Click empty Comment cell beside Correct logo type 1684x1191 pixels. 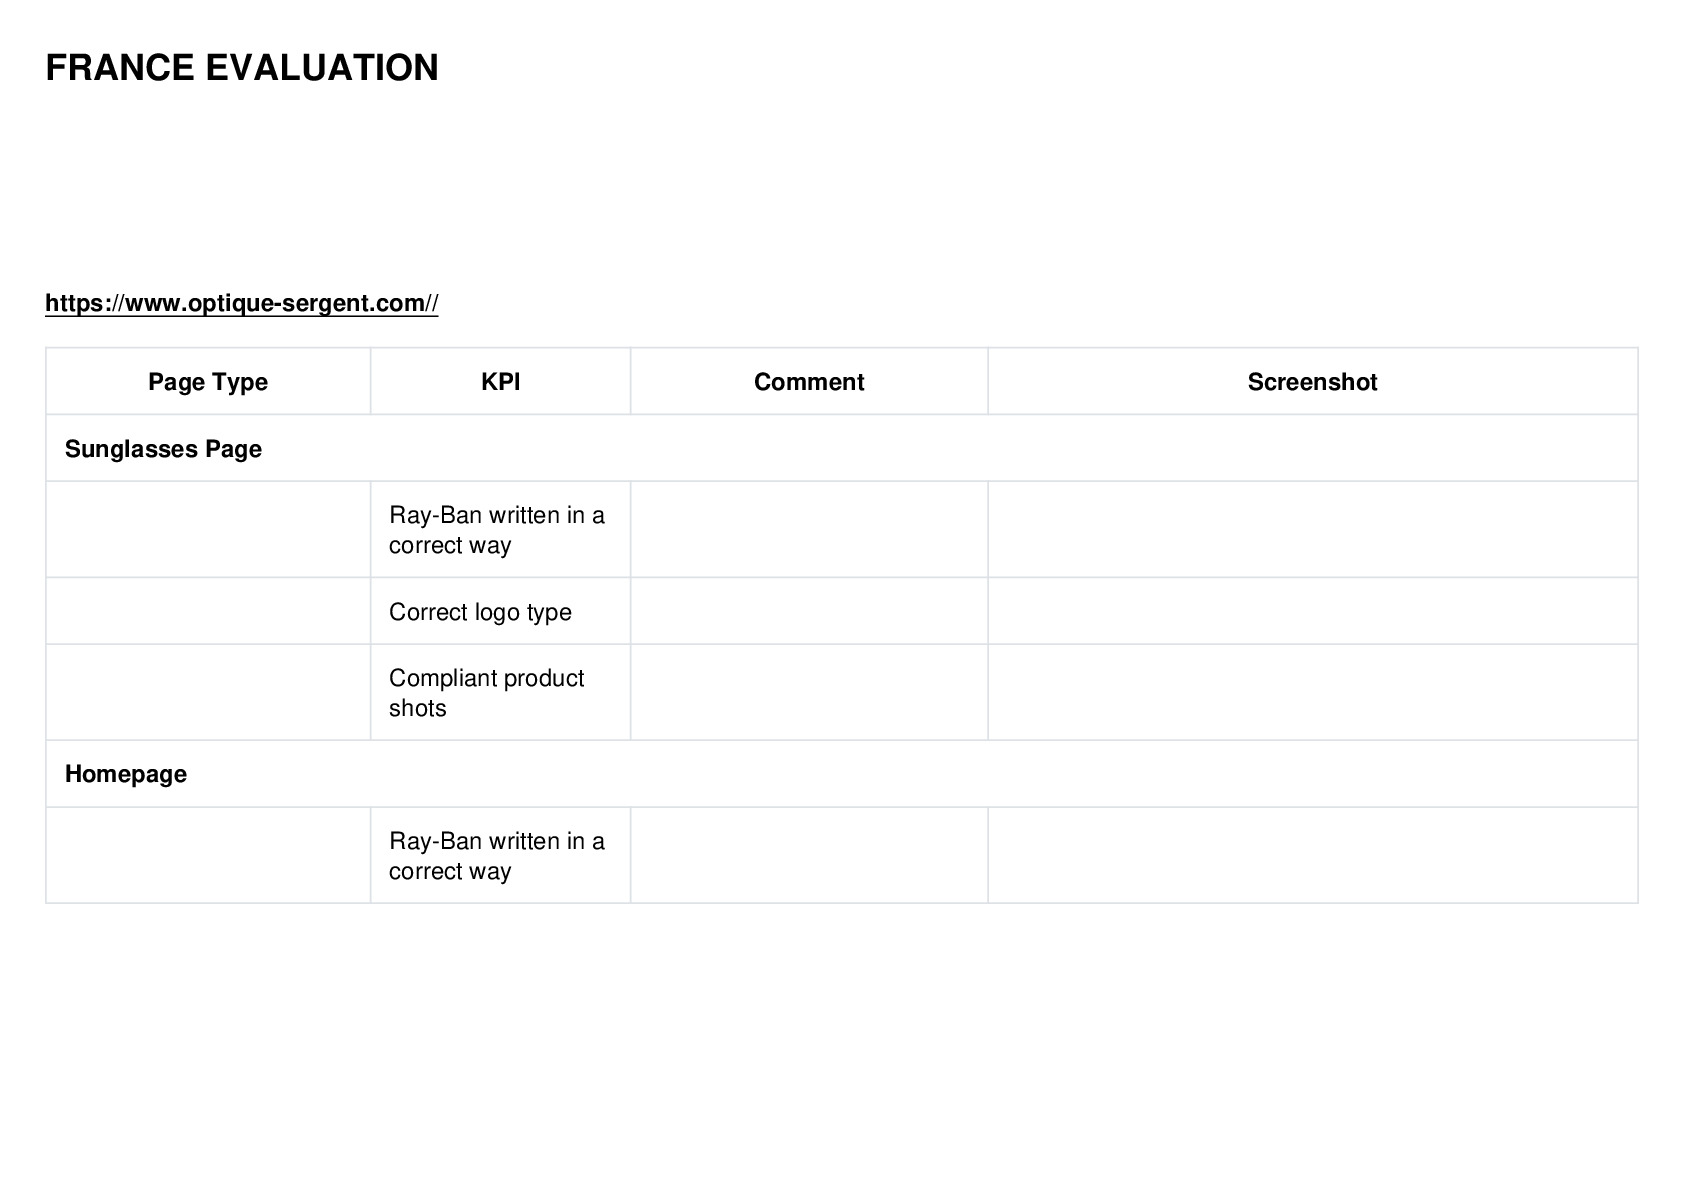pyautogui.click(x=809, y=611)
